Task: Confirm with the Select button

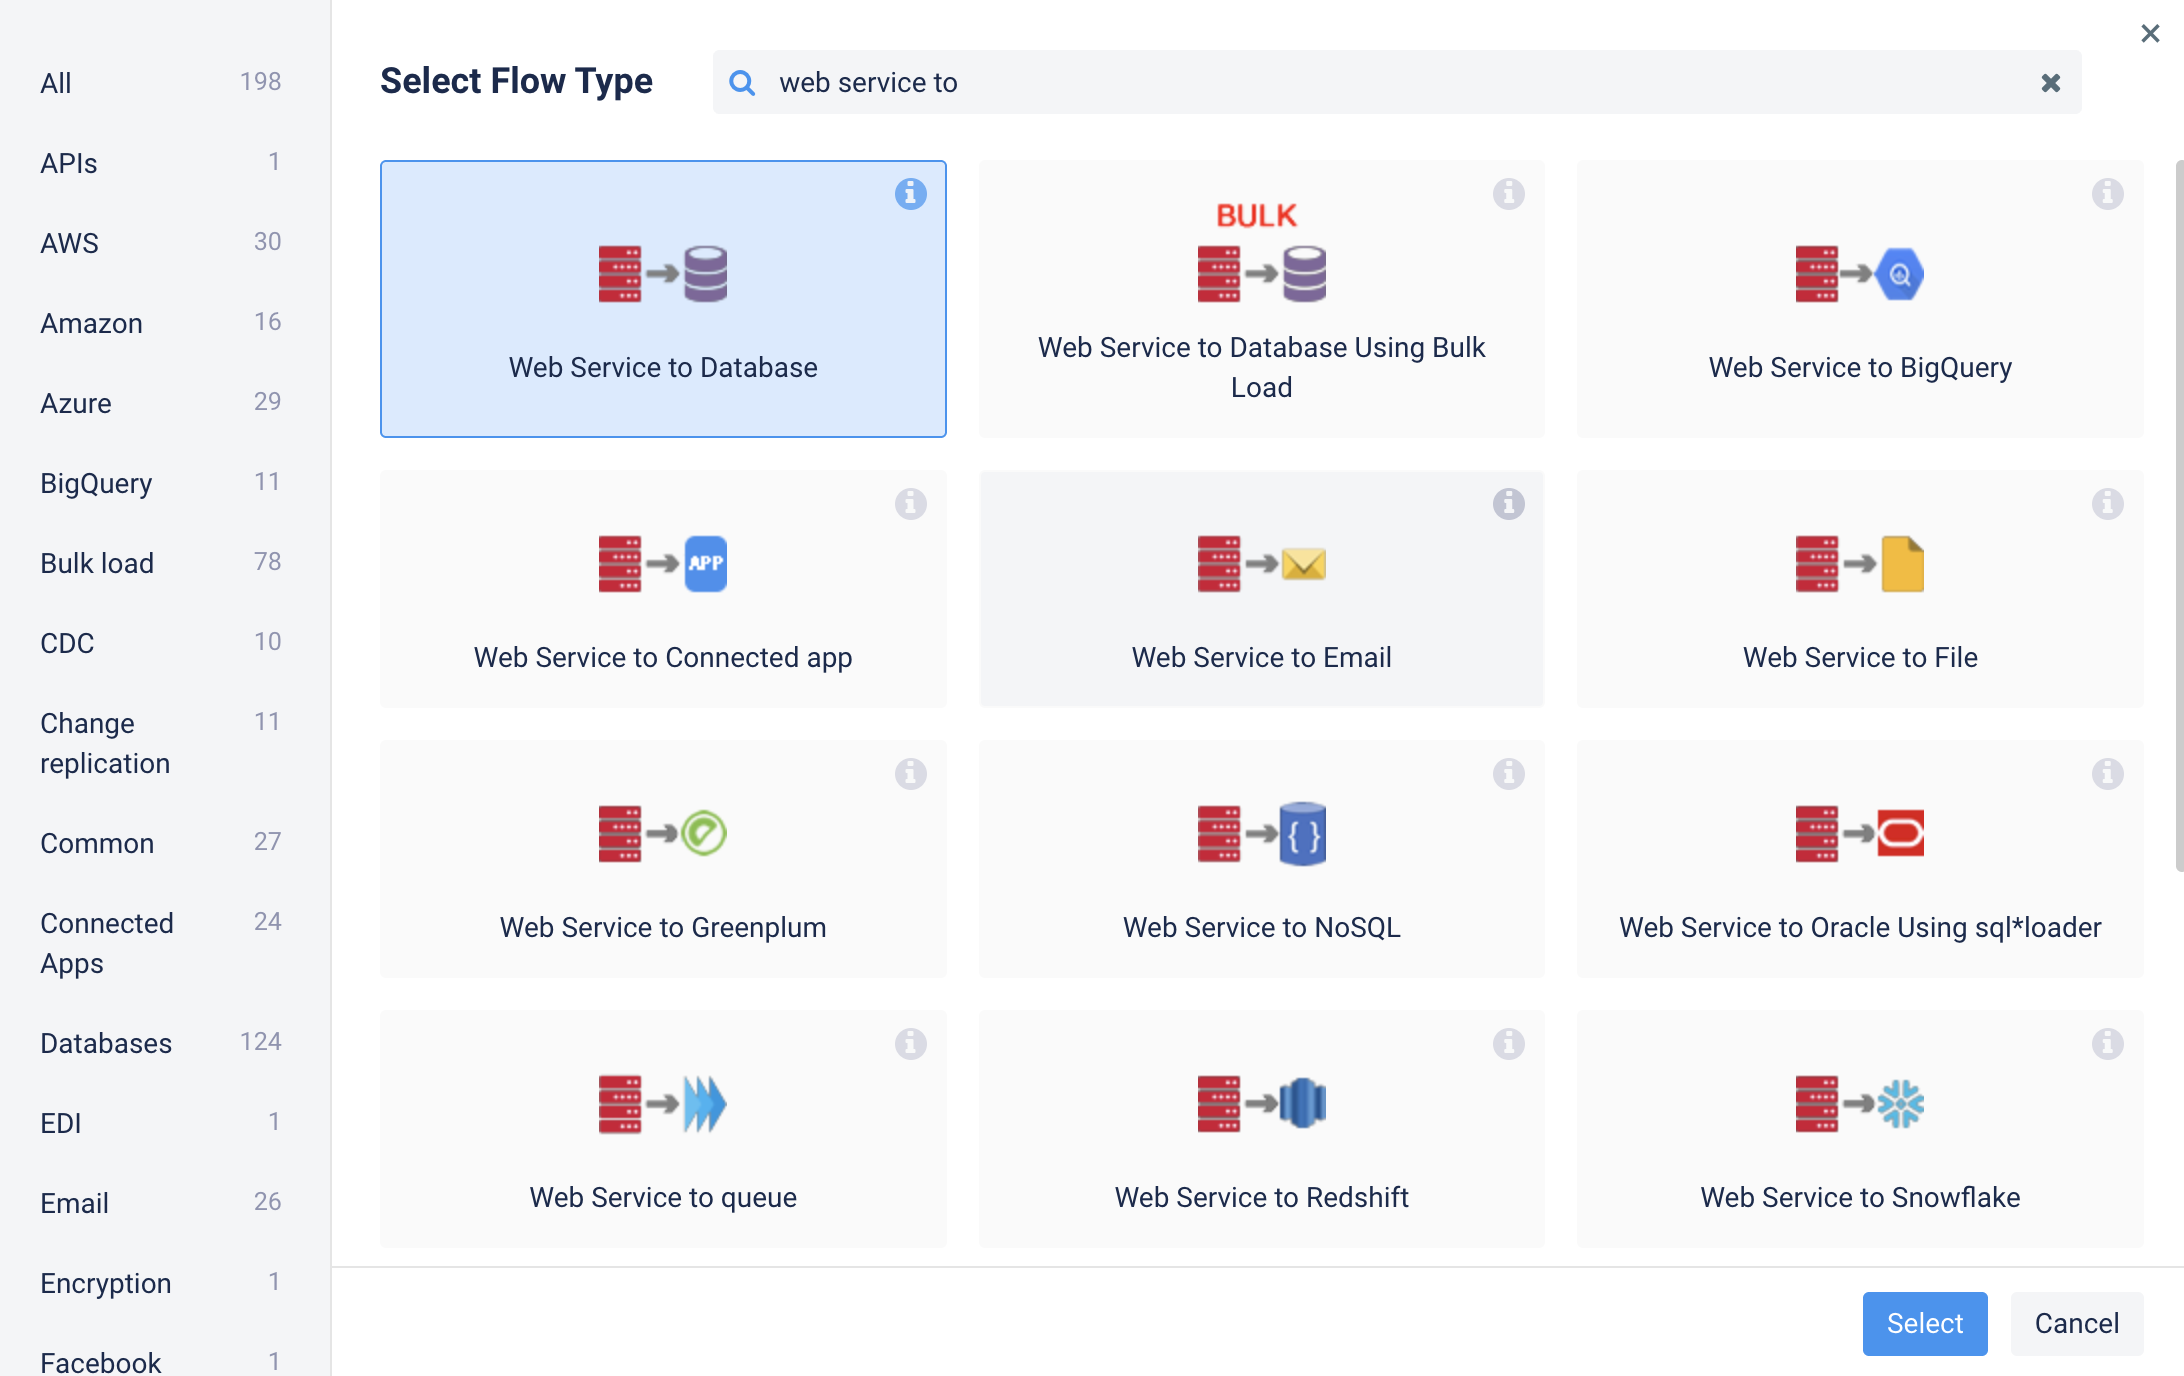Action: [x=1924, y=1323]
